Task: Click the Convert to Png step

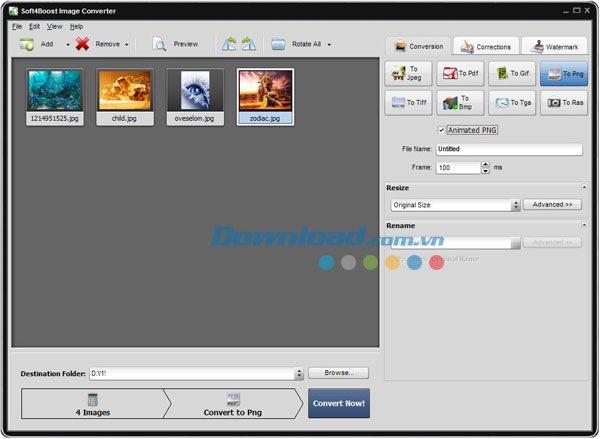Action: 233,404
